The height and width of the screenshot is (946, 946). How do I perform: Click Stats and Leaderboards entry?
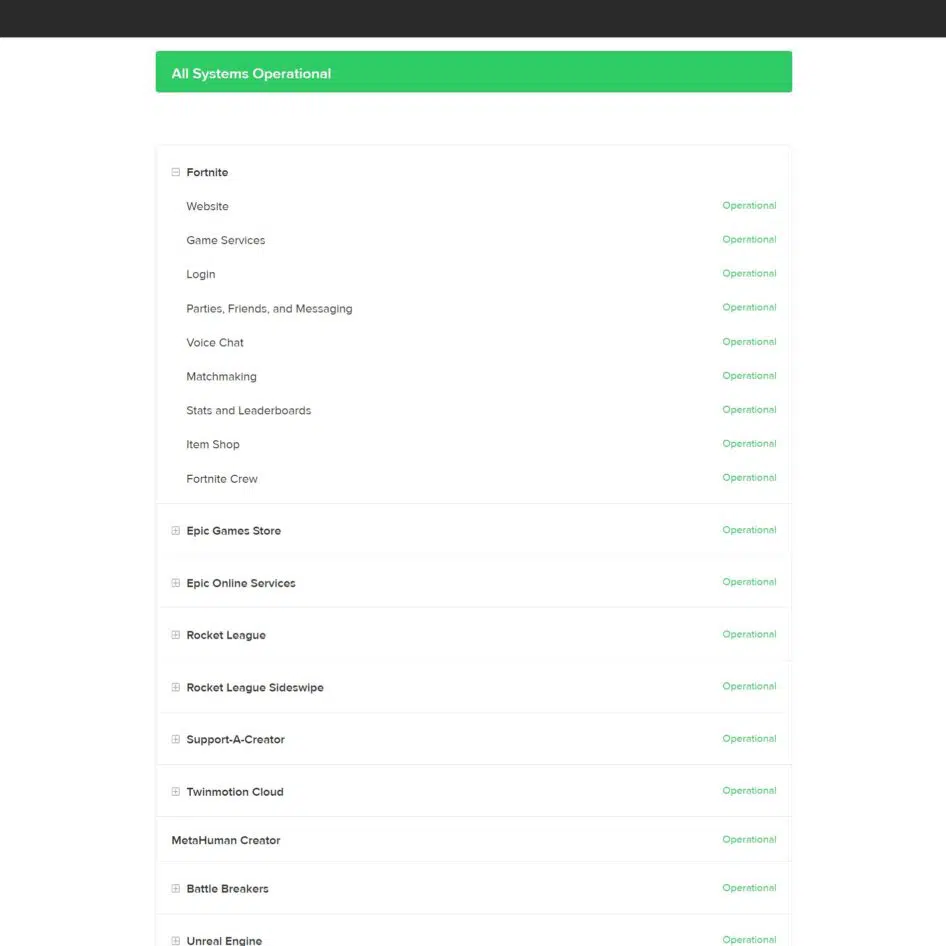click(x=249, y=411)
